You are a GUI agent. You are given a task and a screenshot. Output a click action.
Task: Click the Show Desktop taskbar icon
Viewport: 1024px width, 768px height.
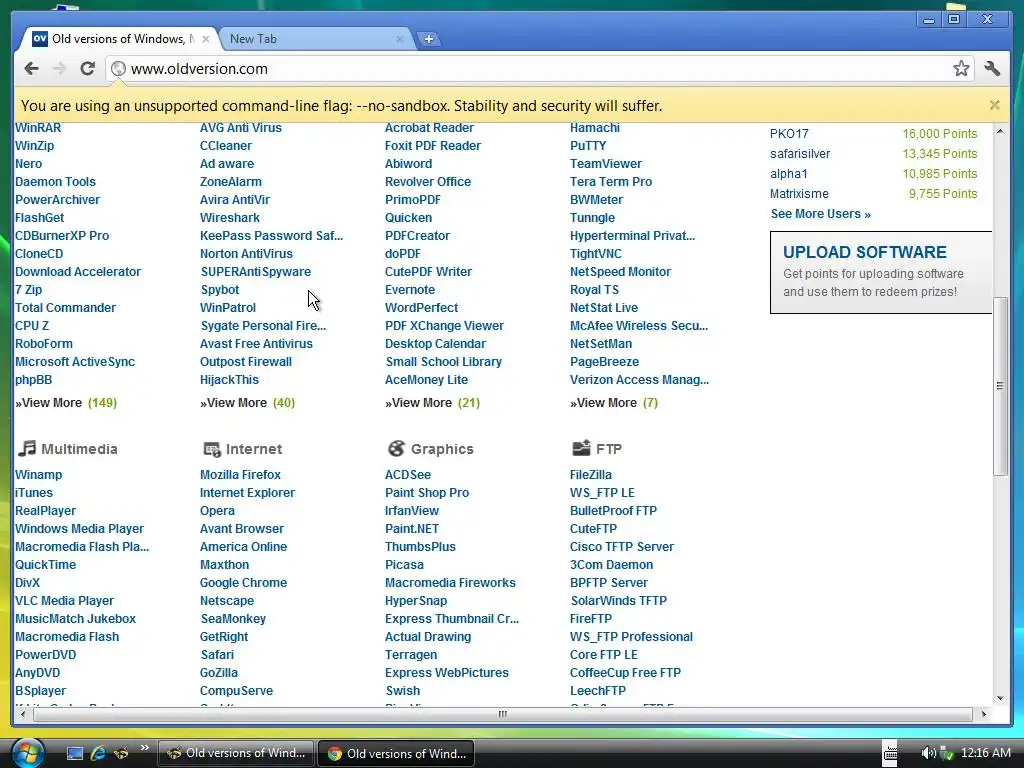click(x=74, y=754)
